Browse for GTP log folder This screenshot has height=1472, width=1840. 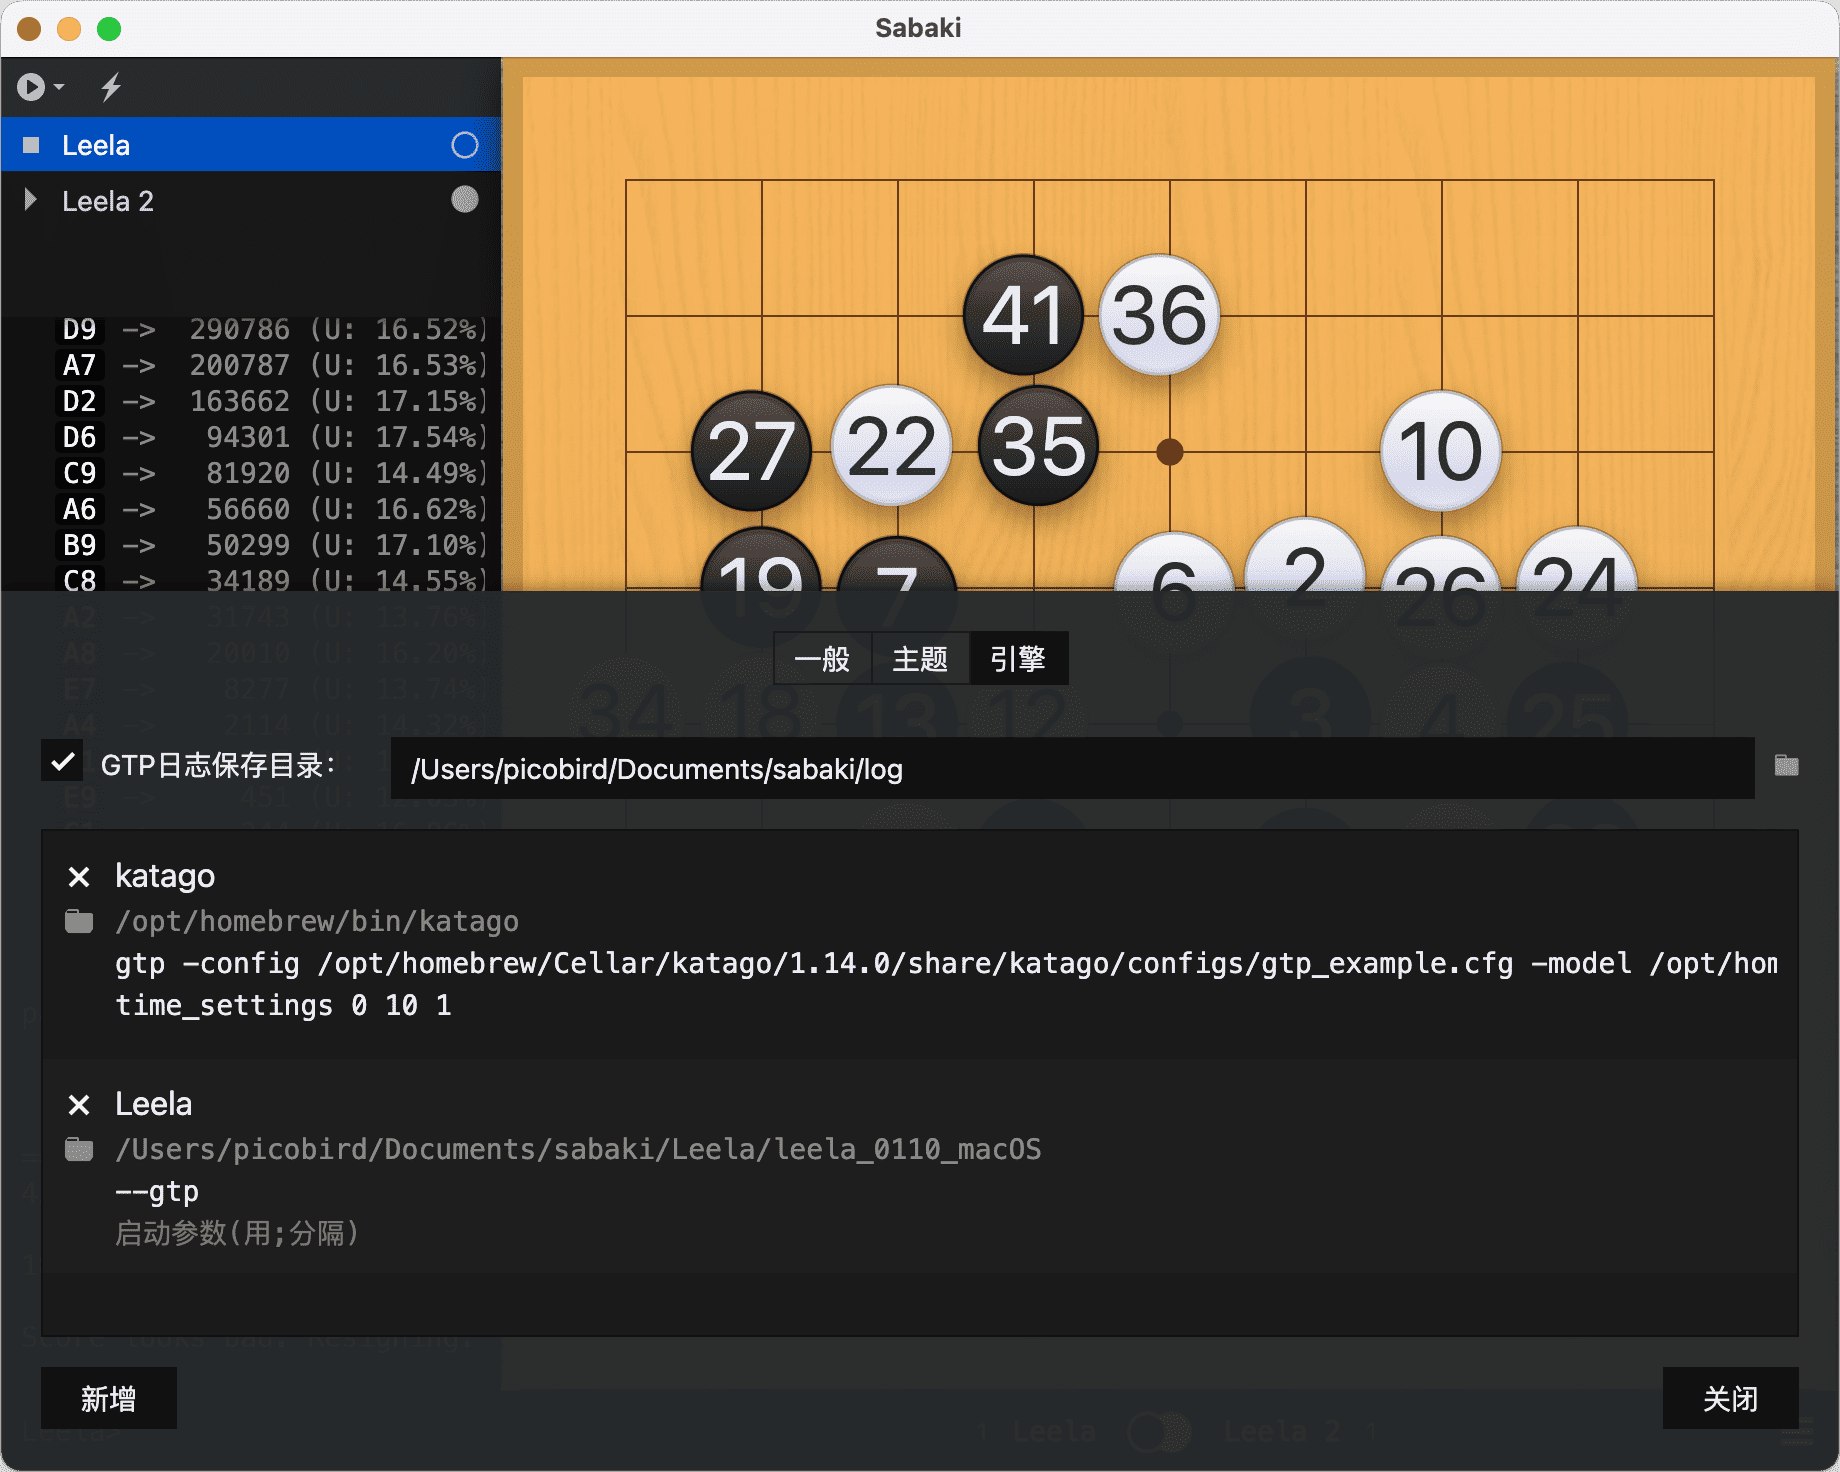point(1787,766)
